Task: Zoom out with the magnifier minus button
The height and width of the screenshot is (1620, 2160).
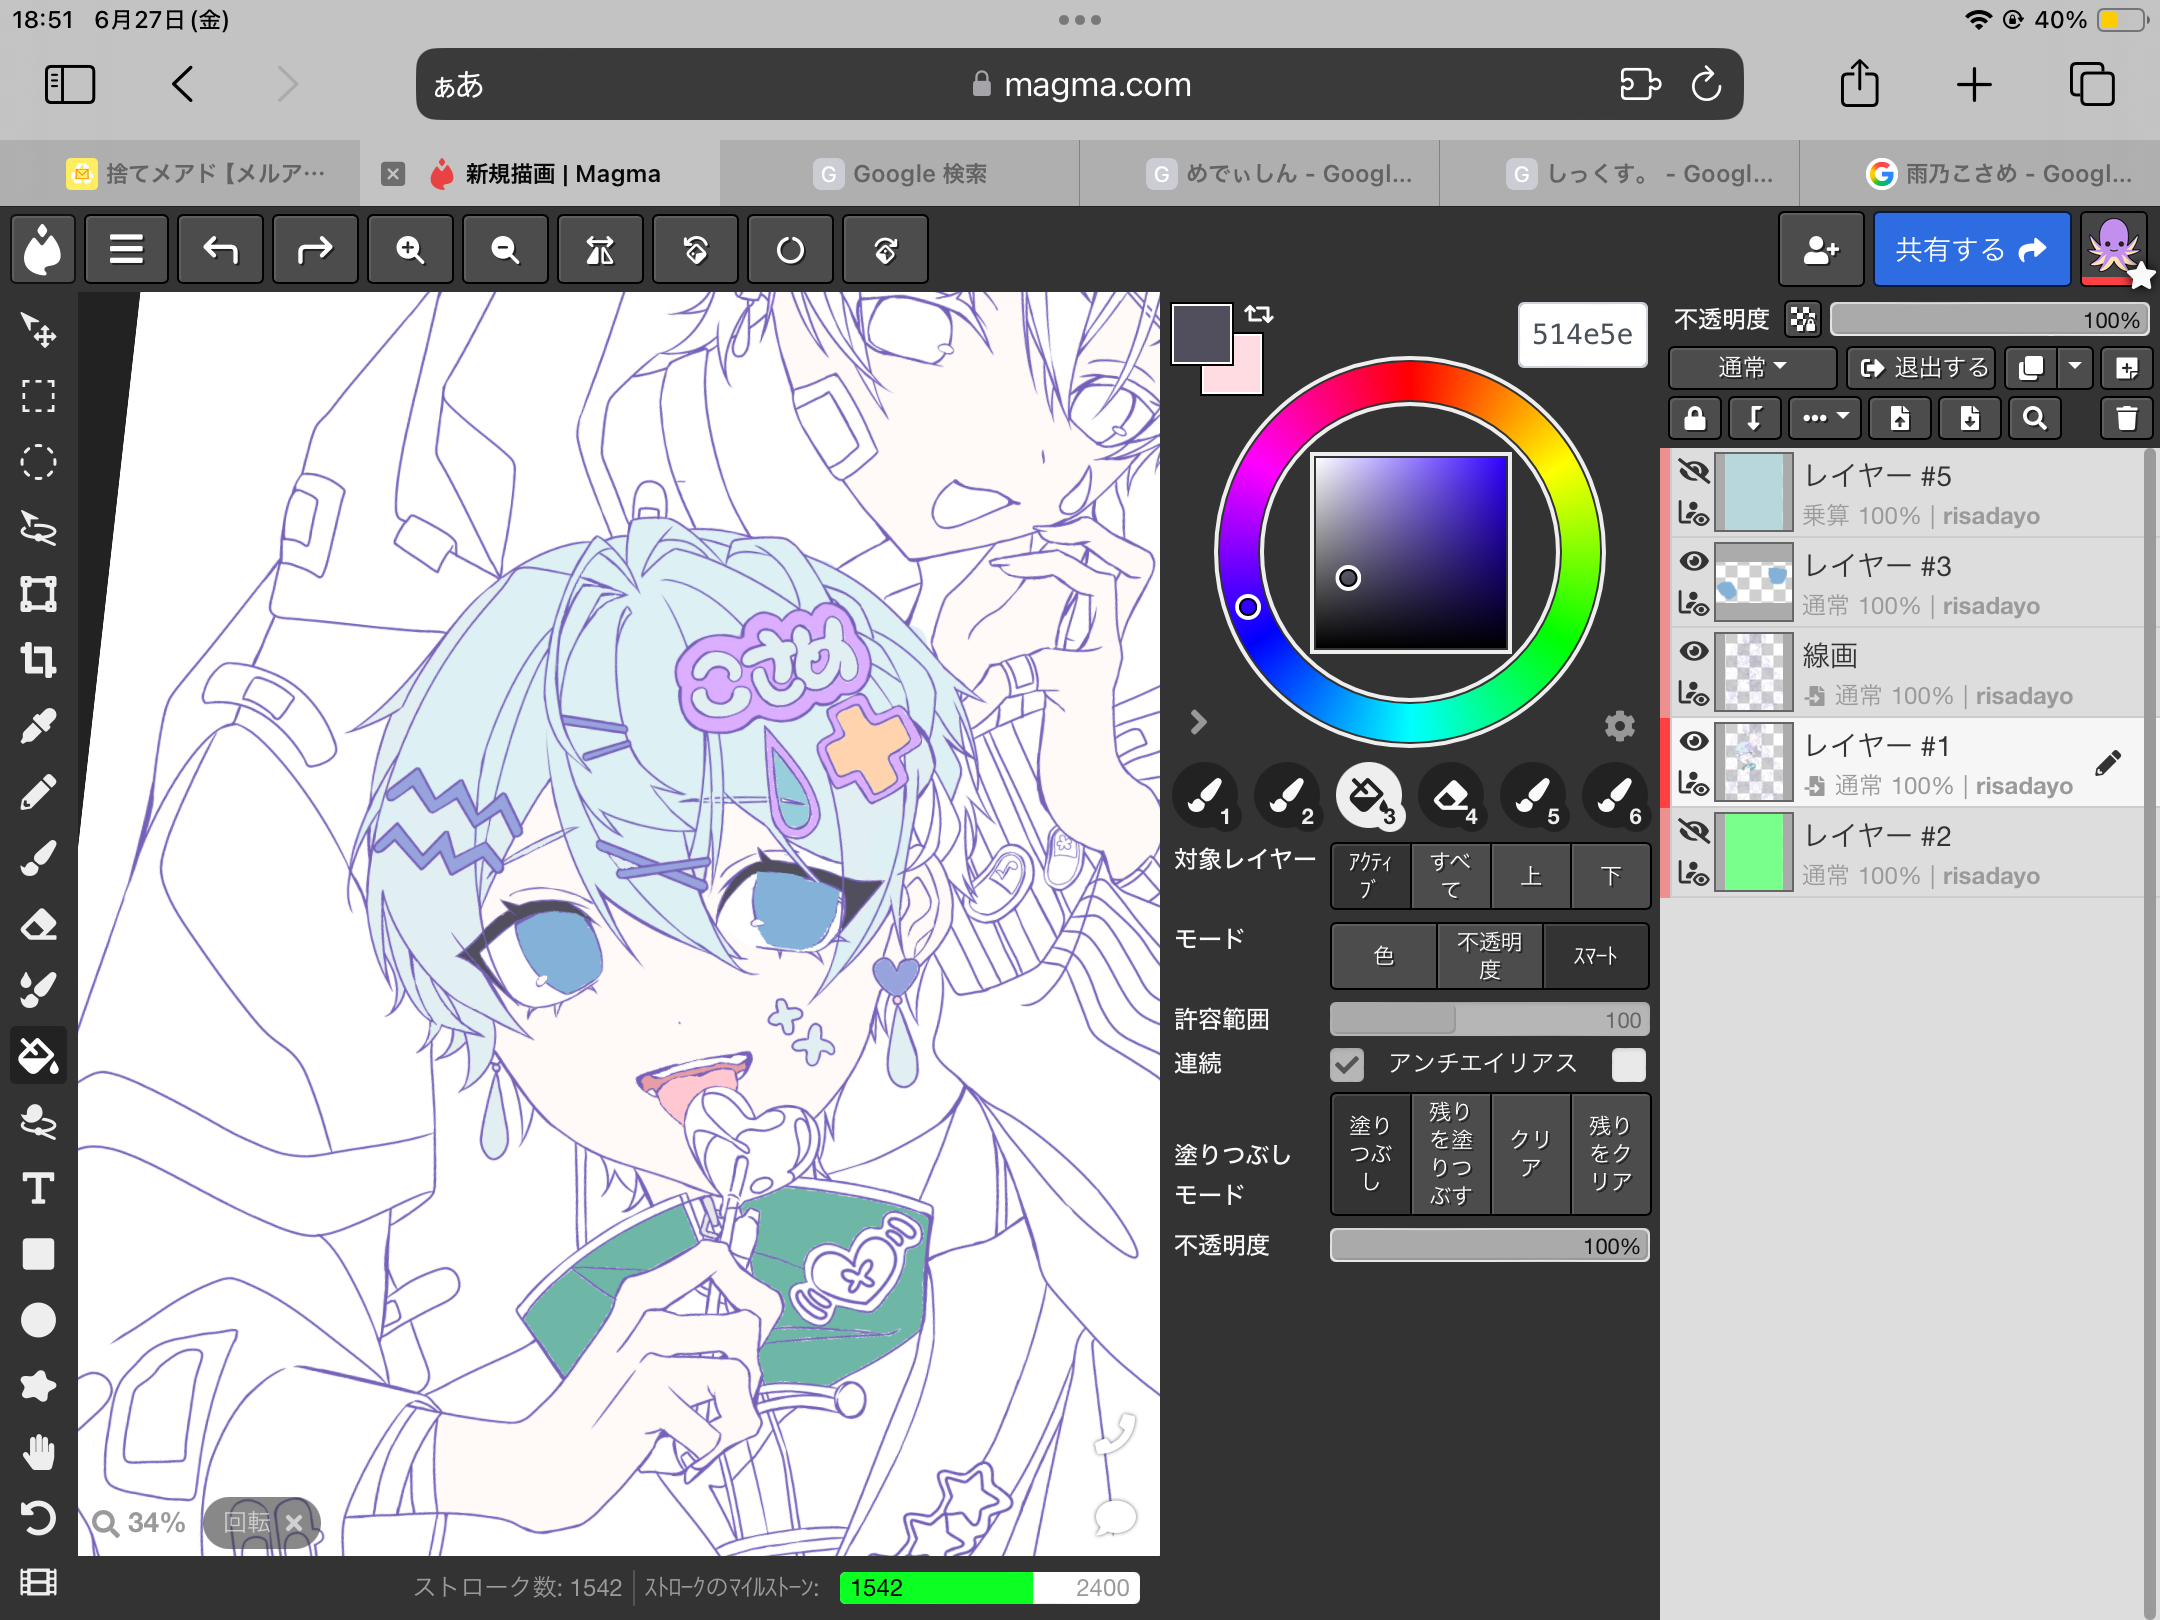Action: [x=505, y=249]
